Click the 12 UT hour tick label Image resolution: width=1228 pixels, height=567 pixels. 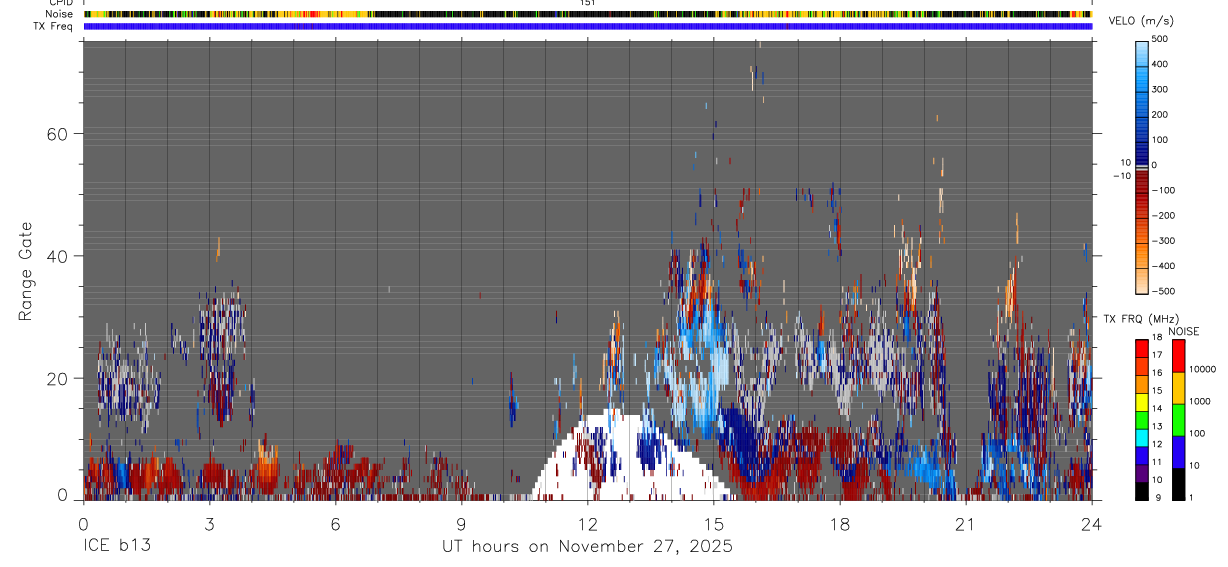click(x=588, y=523)
